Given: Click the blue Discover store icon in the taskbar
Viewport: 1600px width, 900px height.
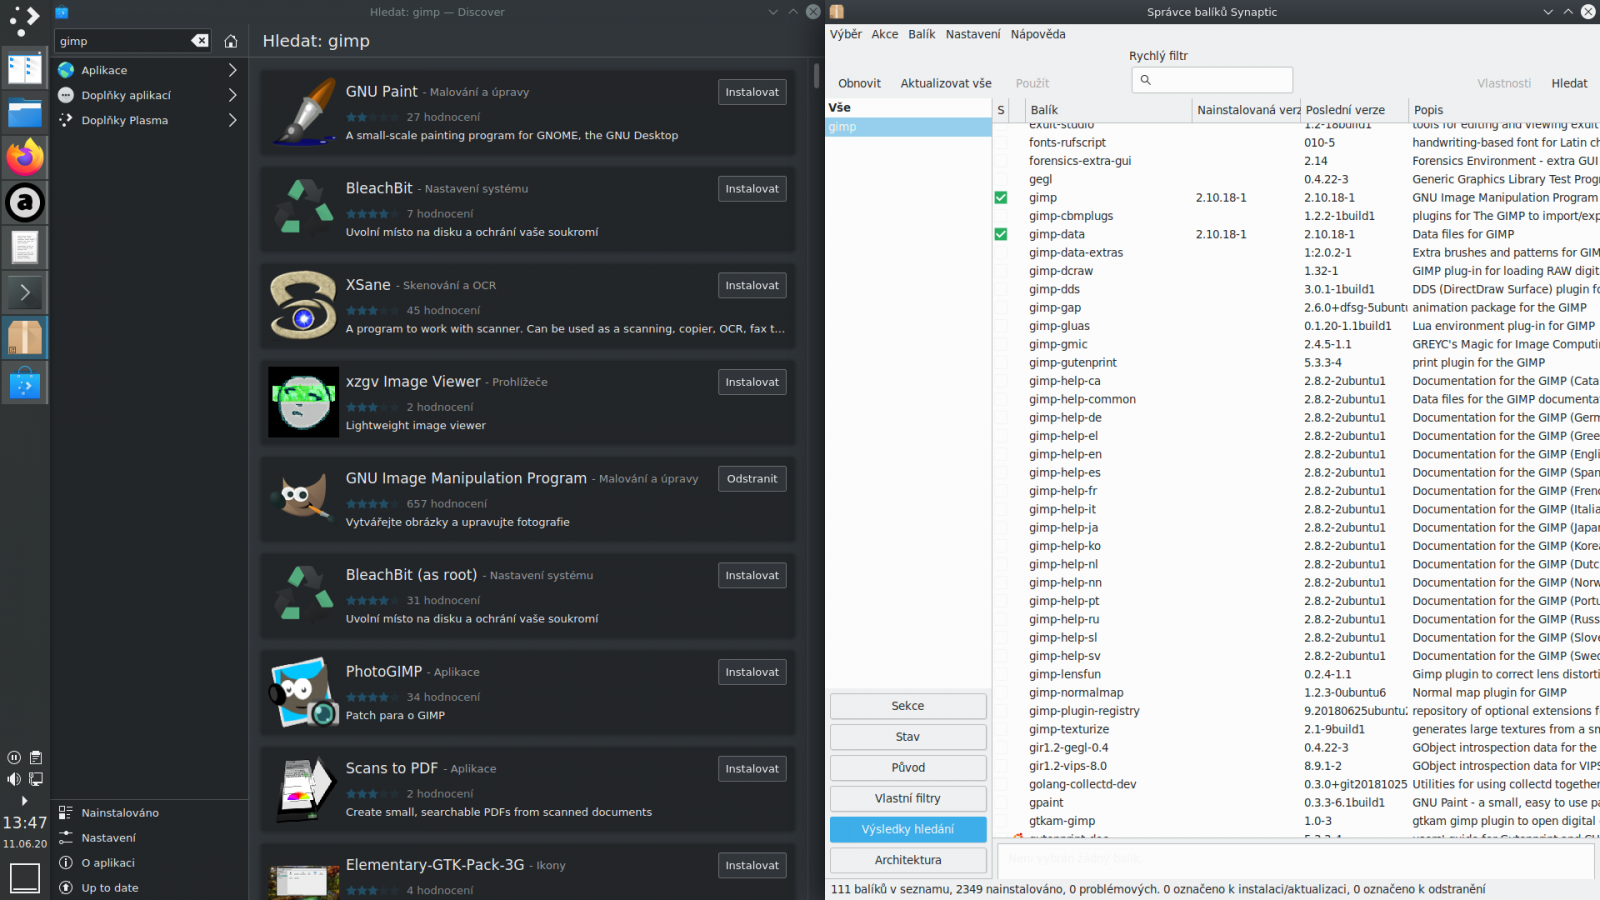Looking at the screenshot, I should click(x=24, y=383).
